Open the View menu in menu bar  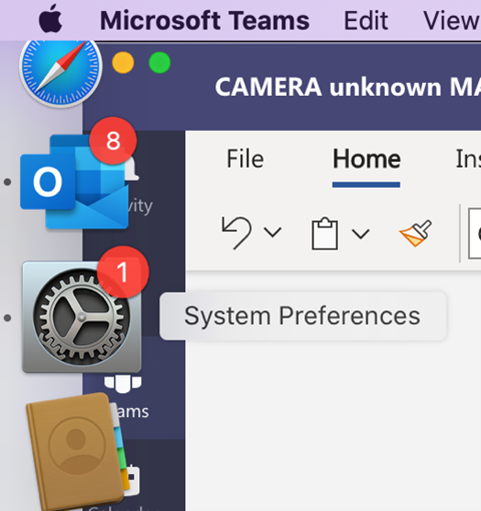click(452, 21)
